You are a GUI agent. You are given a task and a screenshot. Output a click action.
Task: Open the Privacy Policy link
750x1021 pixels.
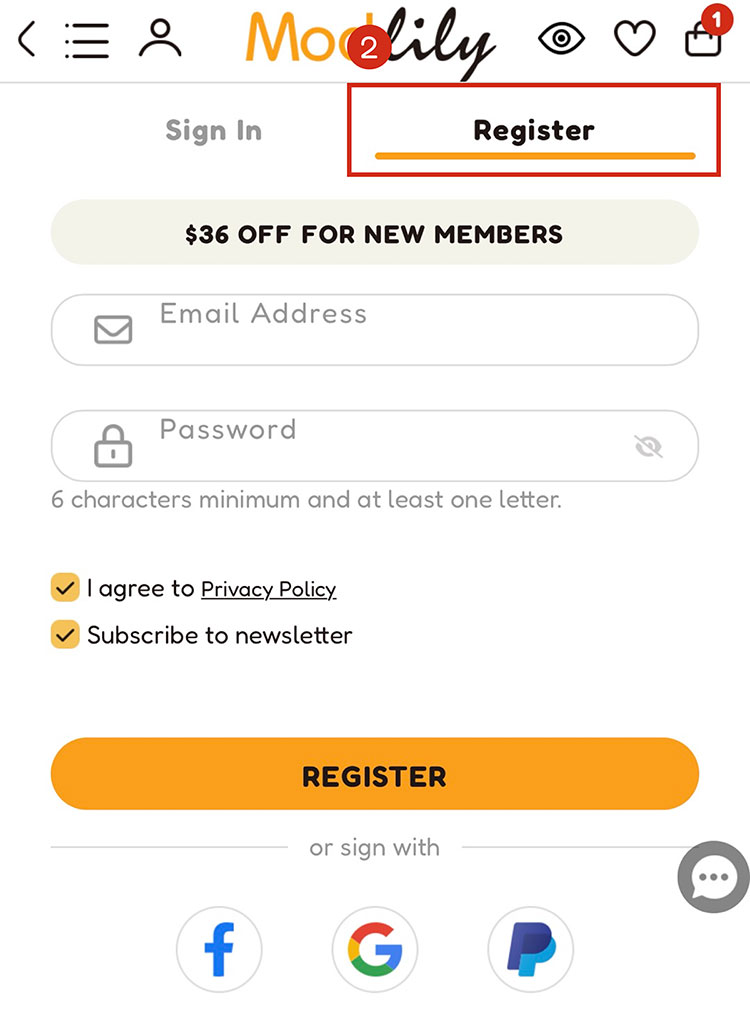pos(268,589)
